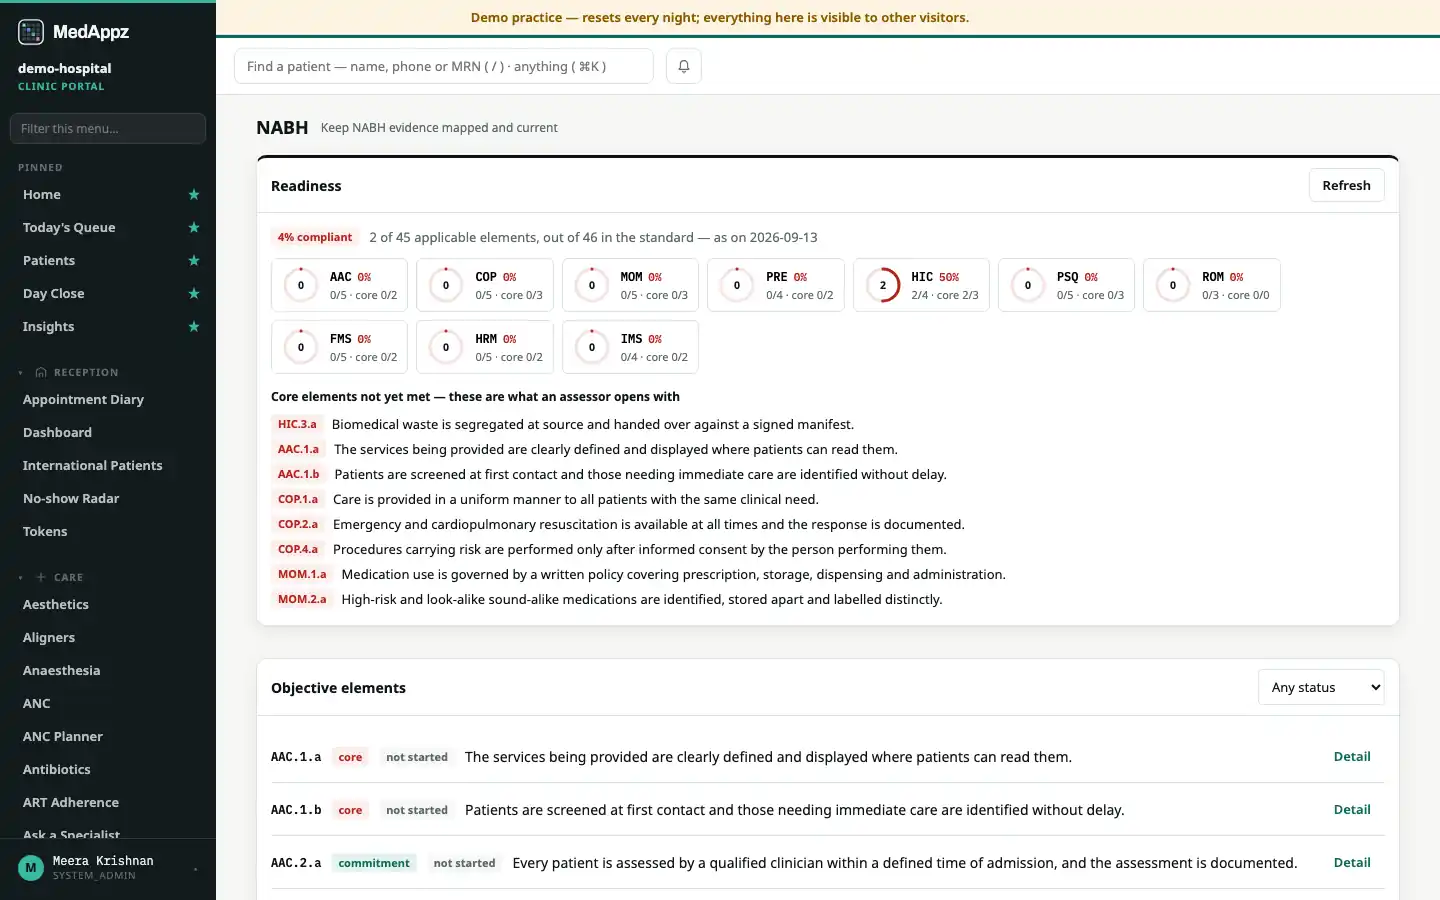Image resolution: width=1440 pixels, height=900 pixels.
Task: Click the HIC progress ring showing 2
Action: pyautogui.click(x=883, y=285)
